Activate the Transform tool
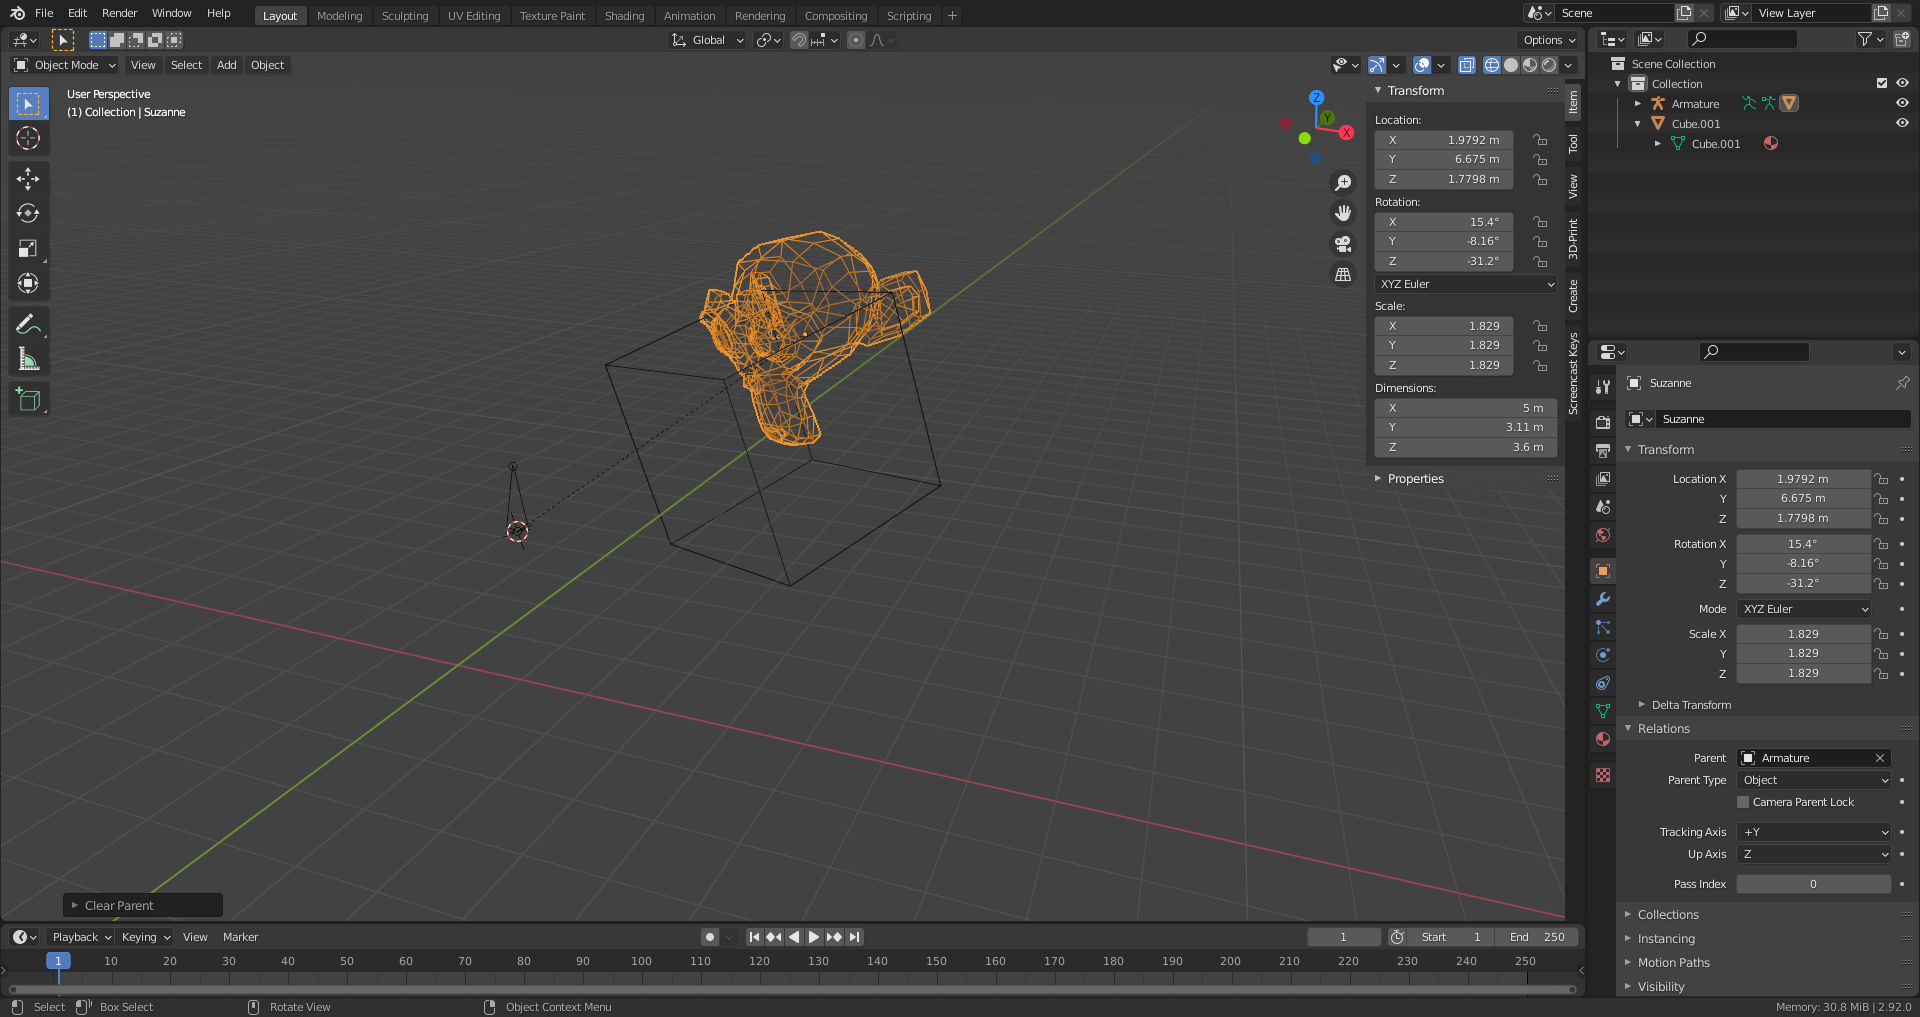Screen dimensions: 1920x1017 pos(28,284)
